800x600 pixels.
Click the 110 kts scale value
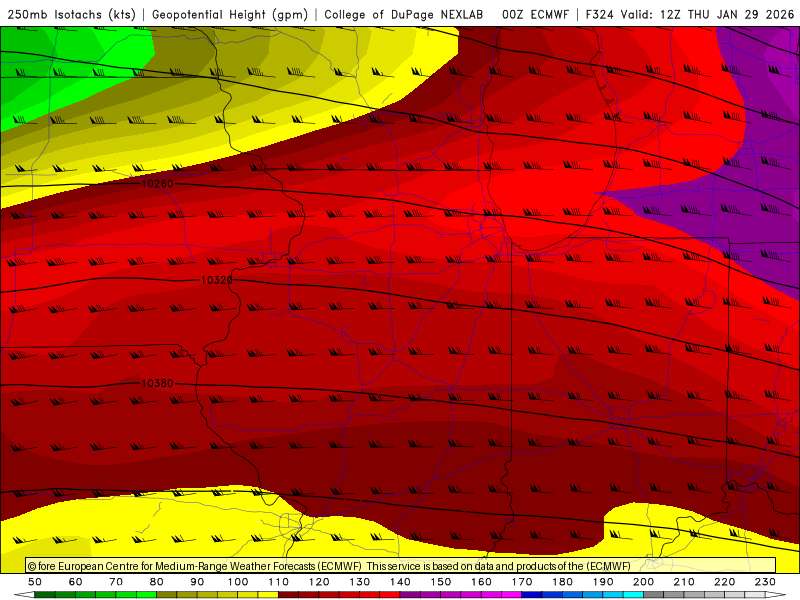coord(279,582)
